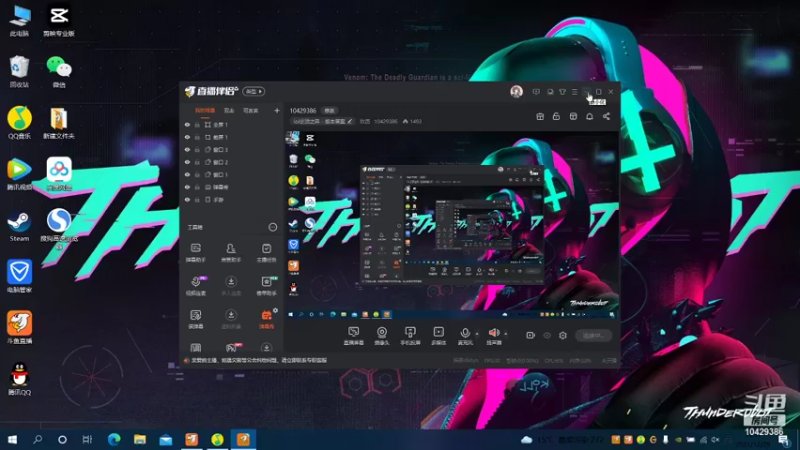
Task: Open the Mail app from the taskbar
Action: tap(166, 439)
